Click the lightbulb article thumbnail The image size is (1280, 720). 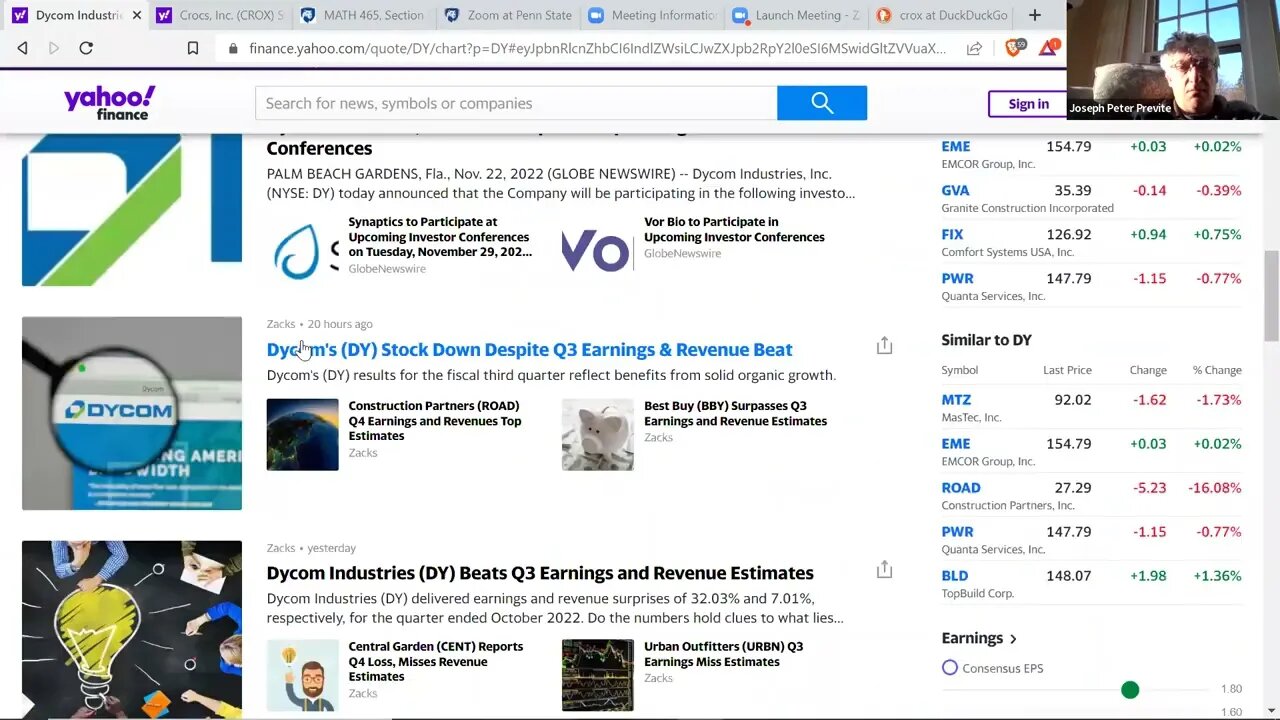tap(132, 629)
